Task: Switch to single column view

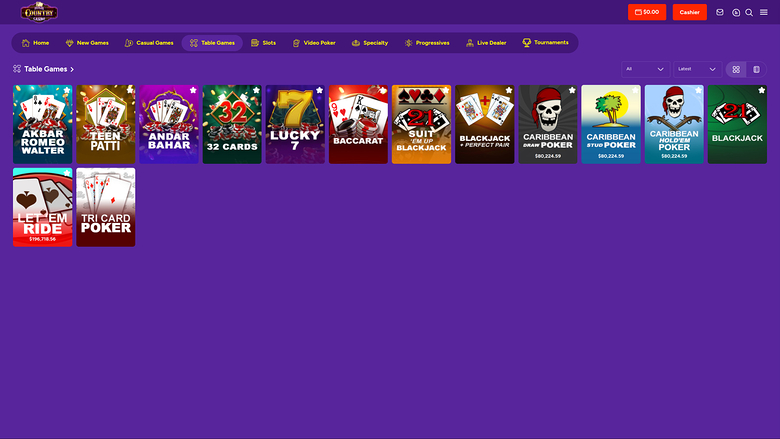Action: point(756,69)
